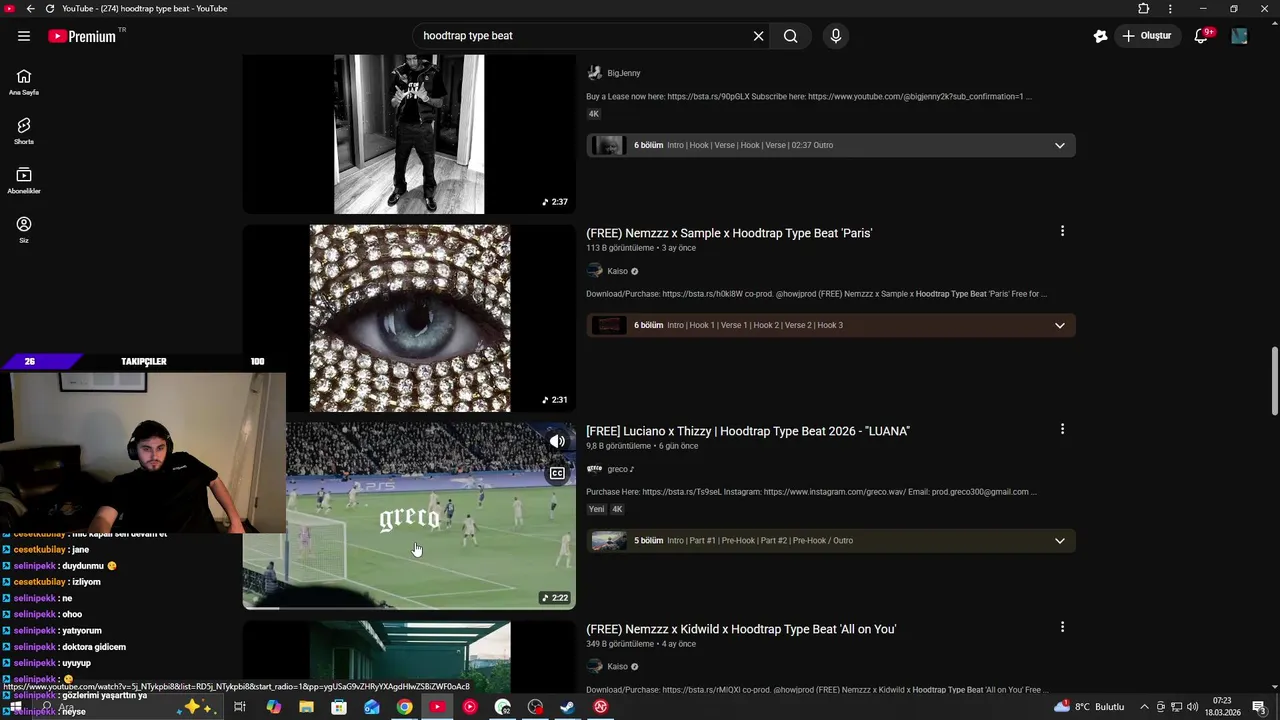Open the greco channel avatar icon
This screenshot has height=720, width=1280.
point(595,469)
